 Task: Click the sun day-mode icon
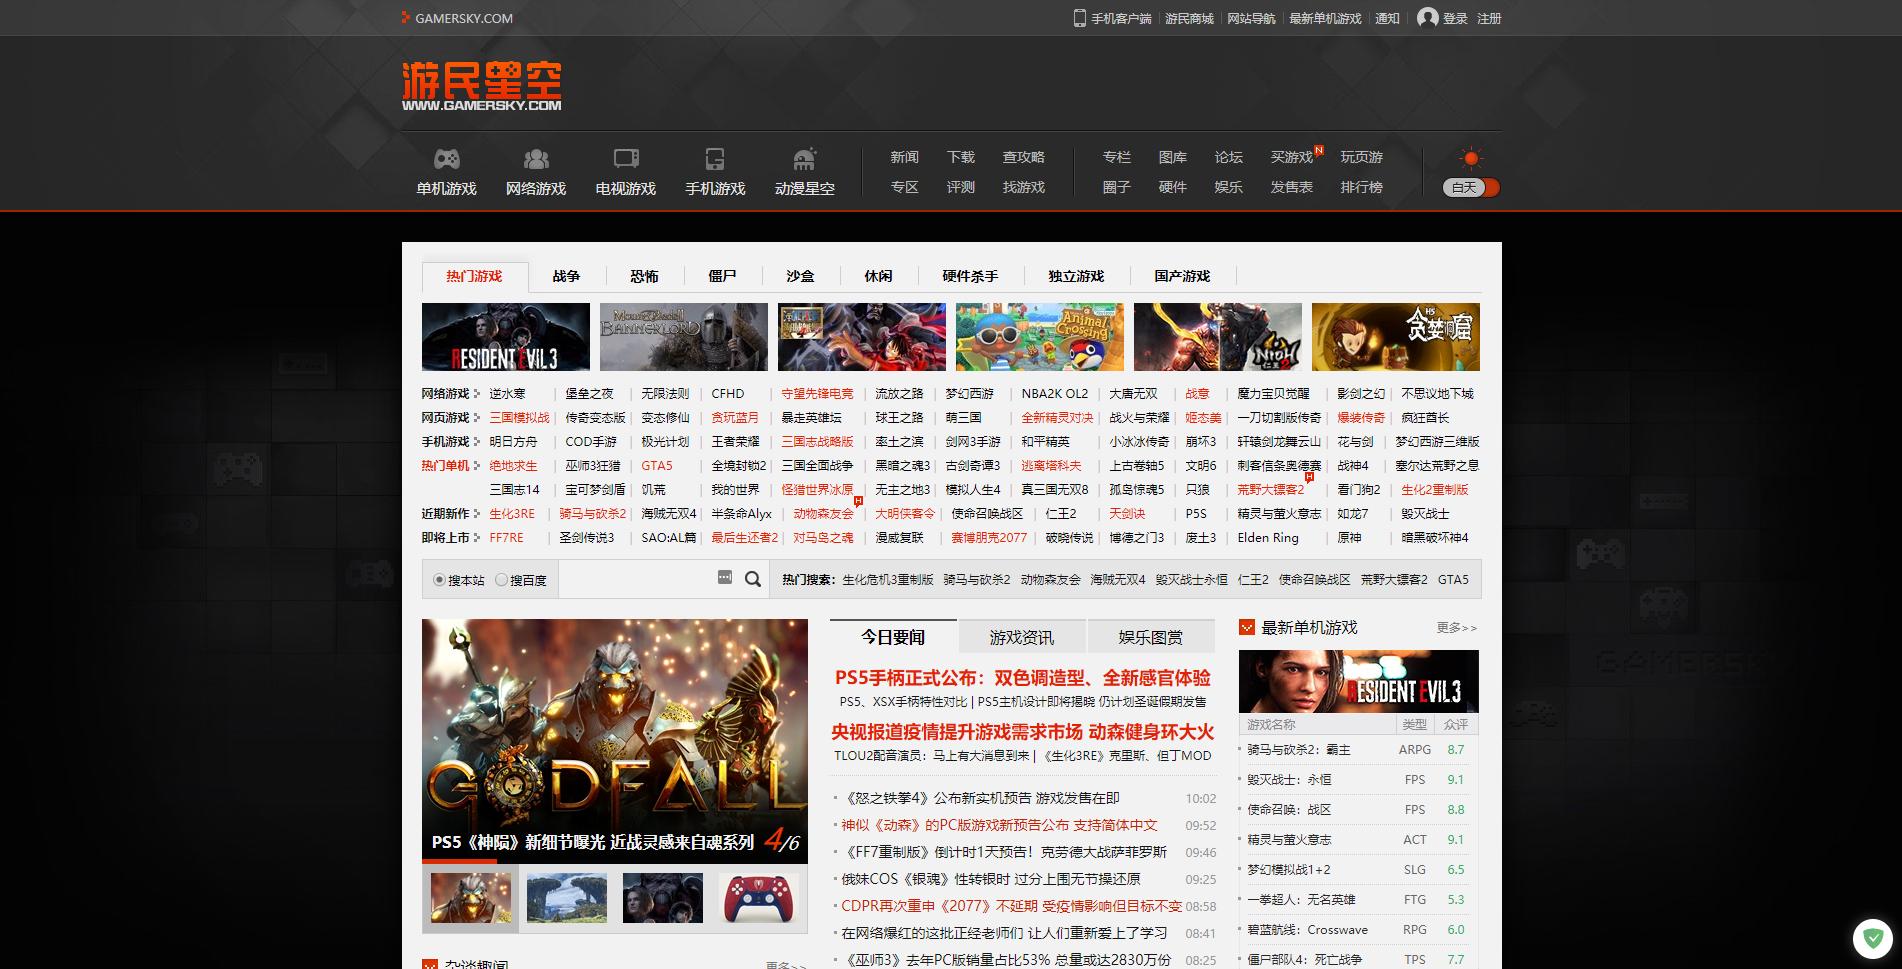(1470, 158)
